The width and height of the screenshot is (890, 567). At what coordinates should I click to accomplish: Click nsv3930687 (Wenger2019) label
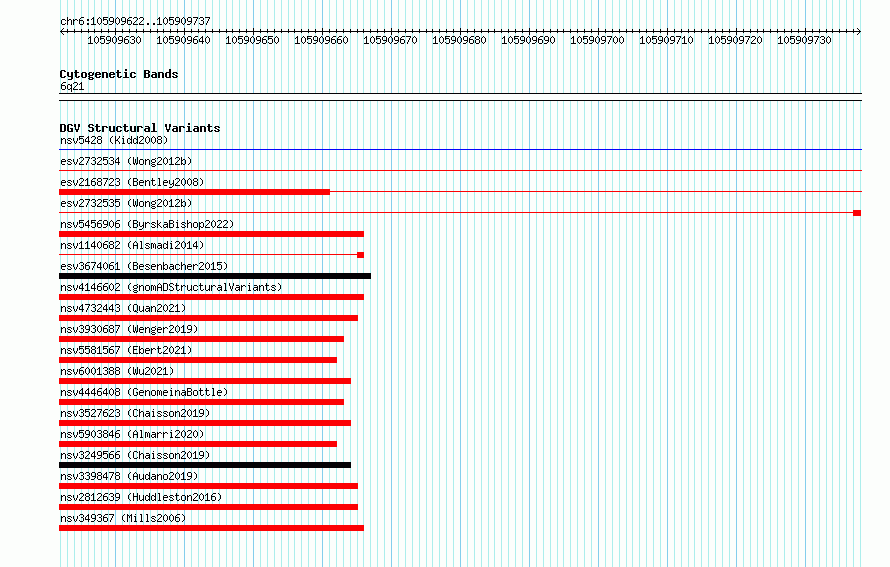(x=129, y=329)
